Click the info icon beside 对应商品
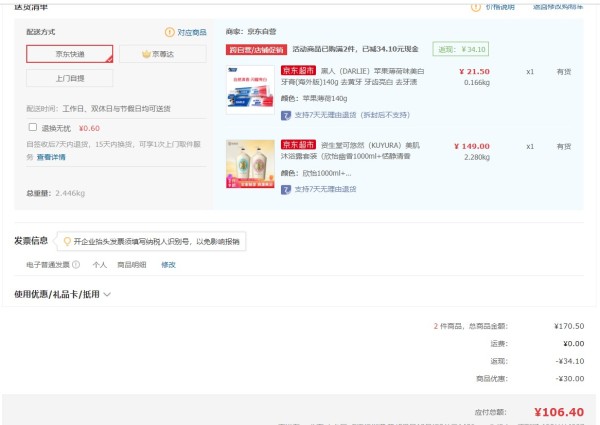 coord(170,32)
